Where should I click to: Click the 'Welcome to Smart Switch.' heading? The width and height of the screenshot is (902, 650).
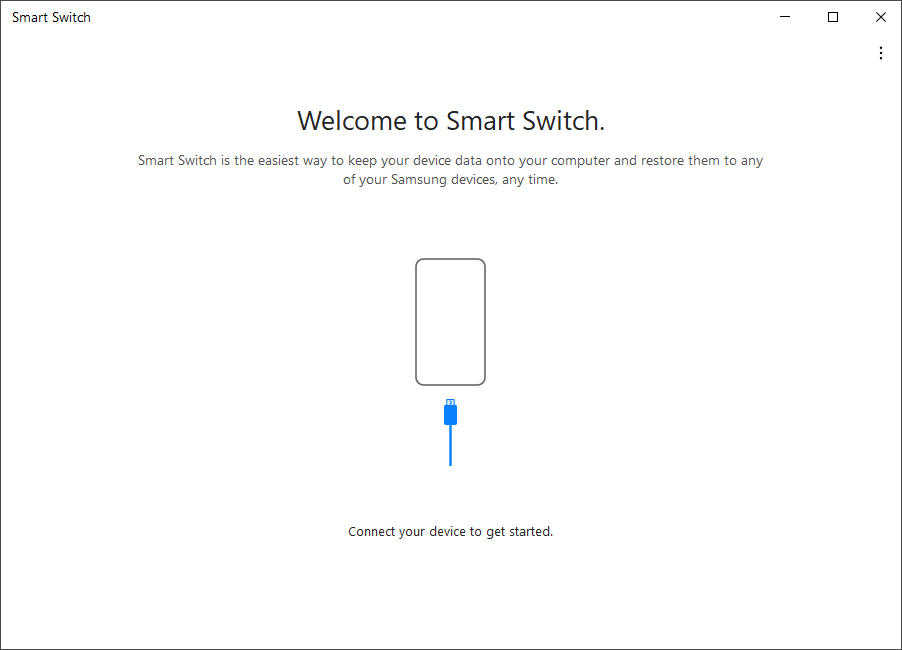click(x=451, y=121)
